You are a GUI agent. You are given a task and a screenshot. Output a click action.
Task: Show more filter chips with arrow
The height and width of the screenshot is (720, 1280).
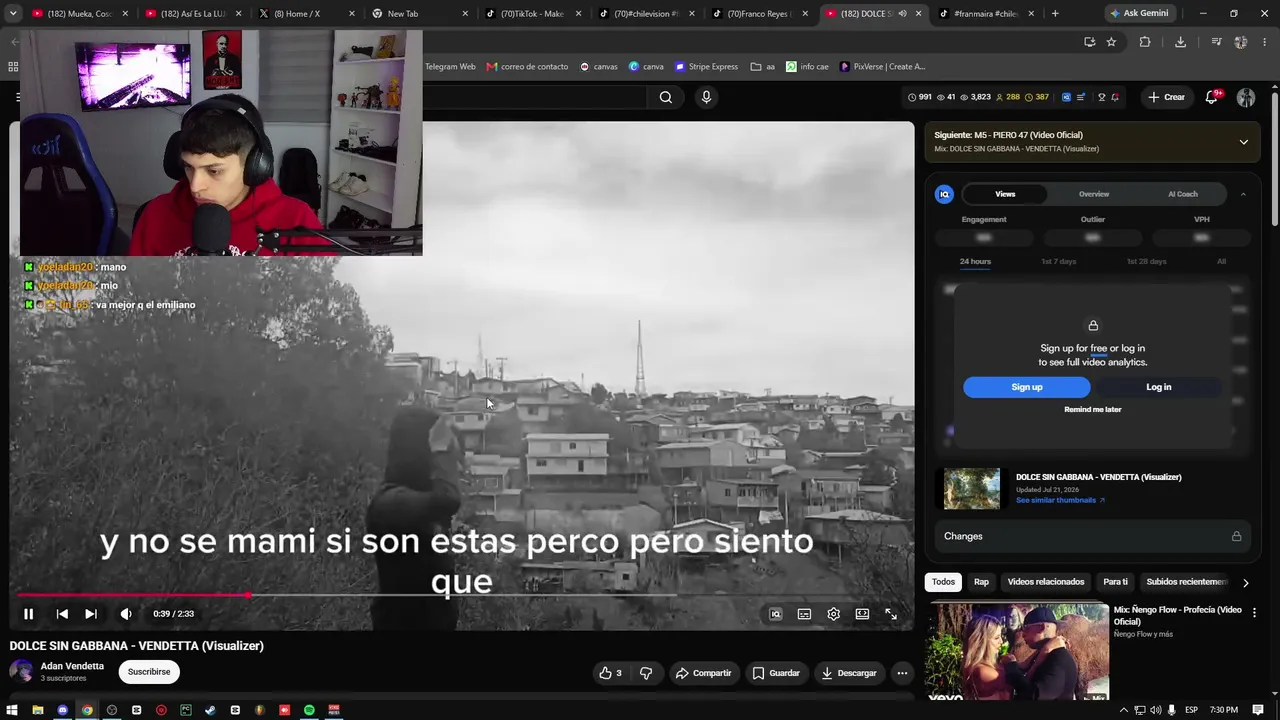click(x=1245, y=582)
